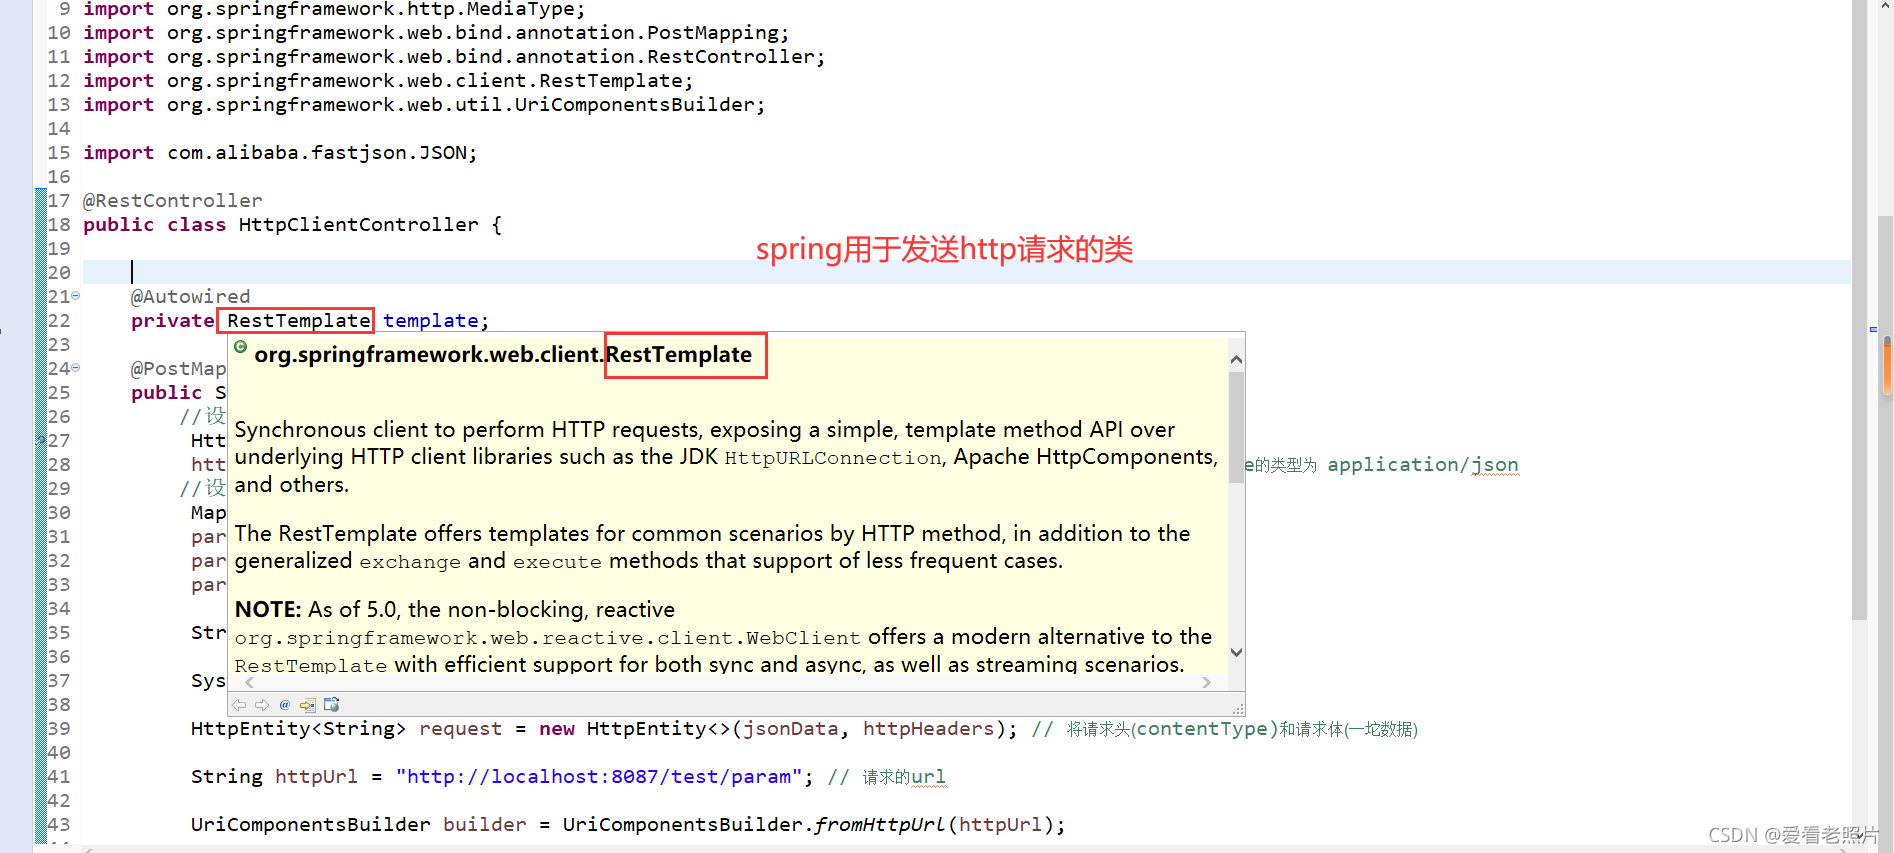Click com.alibaba.fastjson.JSON import
The image size is (1894, 853).
coord(316,153)
